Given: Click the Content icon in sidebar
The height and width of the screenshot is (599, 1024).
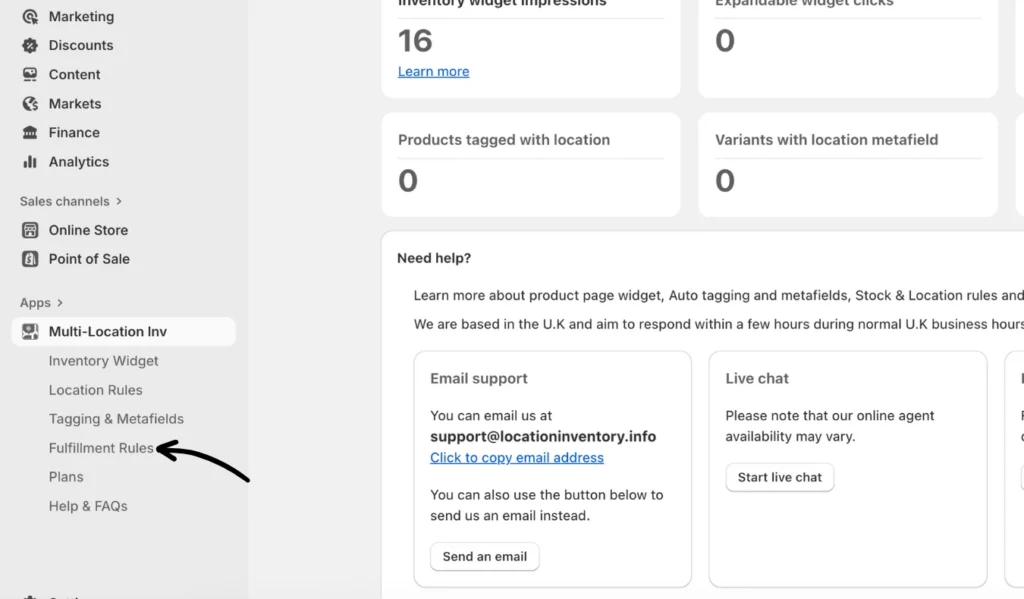Looking at the screenshot, I should point(30,75).
